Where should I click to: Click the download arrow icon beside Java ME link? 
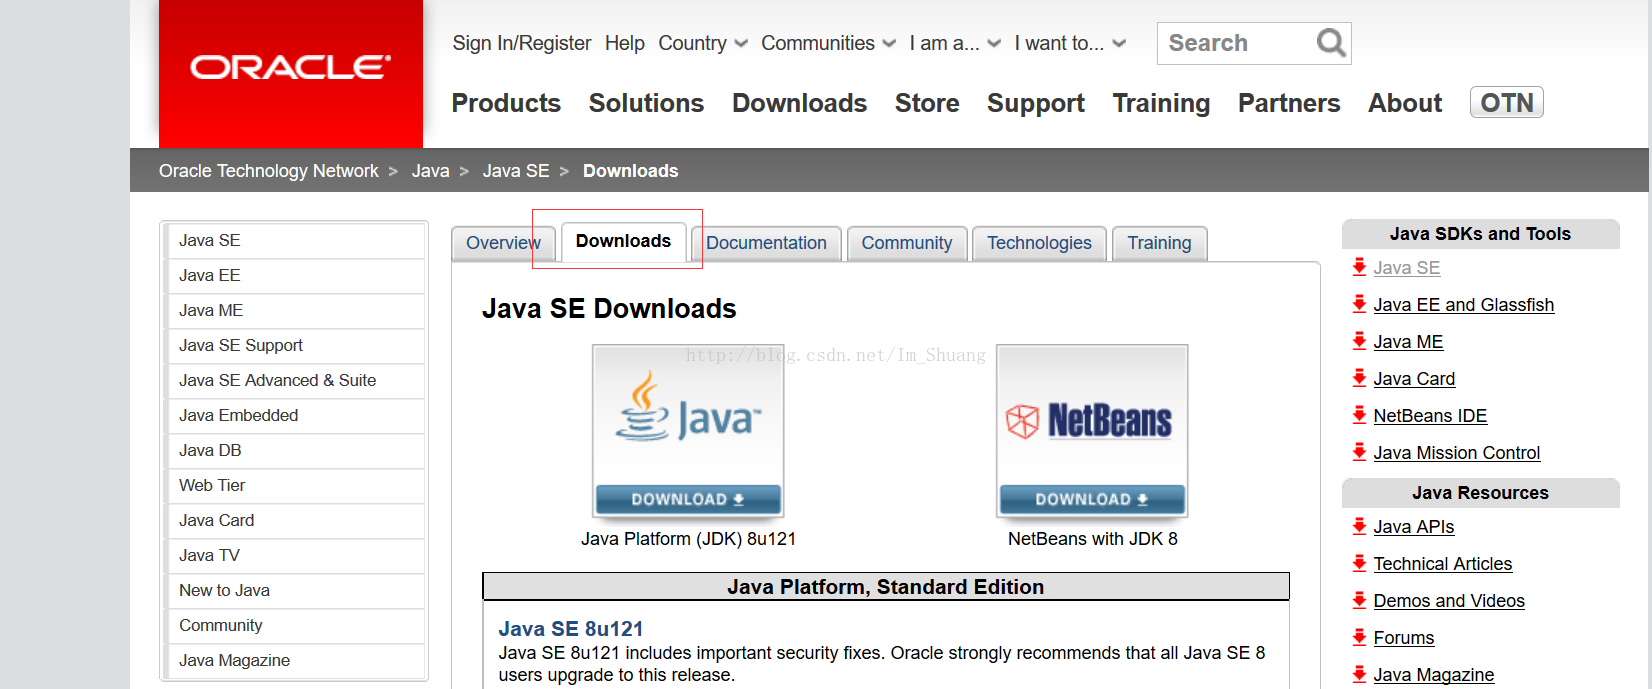point(1359,341)
